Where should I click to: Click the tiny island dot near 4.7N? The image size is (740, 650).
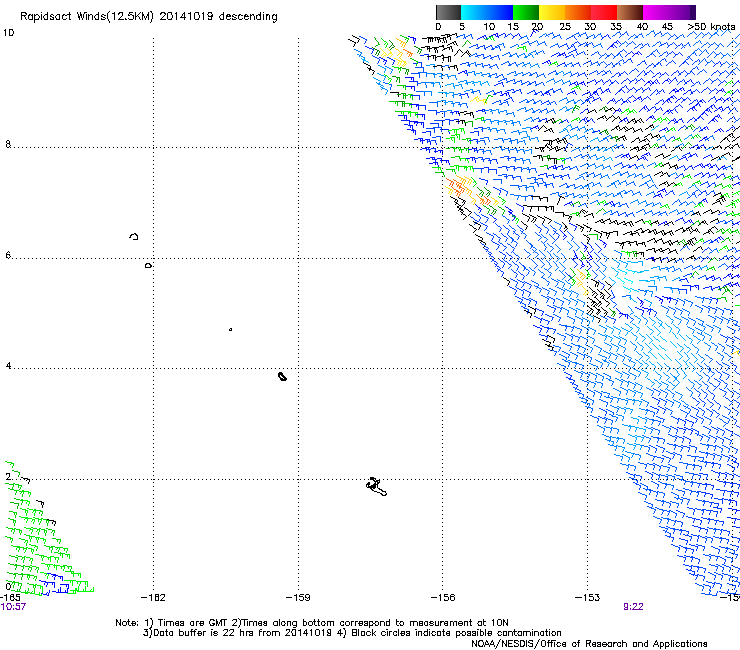[230, 329]
